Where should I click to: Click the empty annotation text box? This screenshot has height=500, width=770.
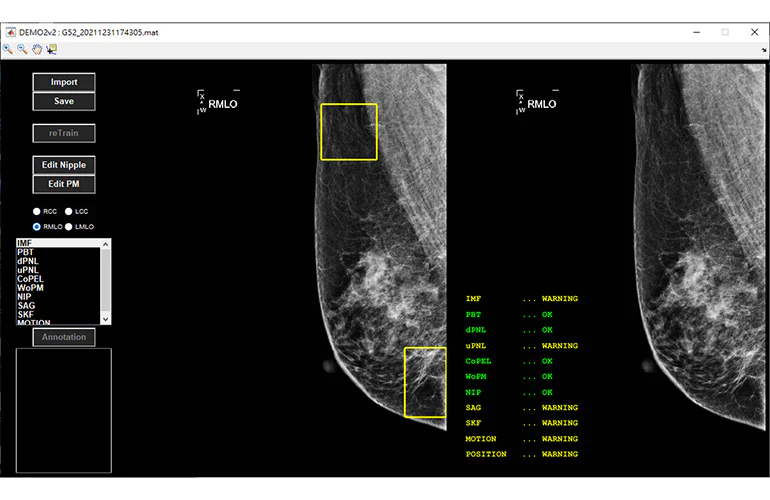pyautogui.click(x=64, y=411)
